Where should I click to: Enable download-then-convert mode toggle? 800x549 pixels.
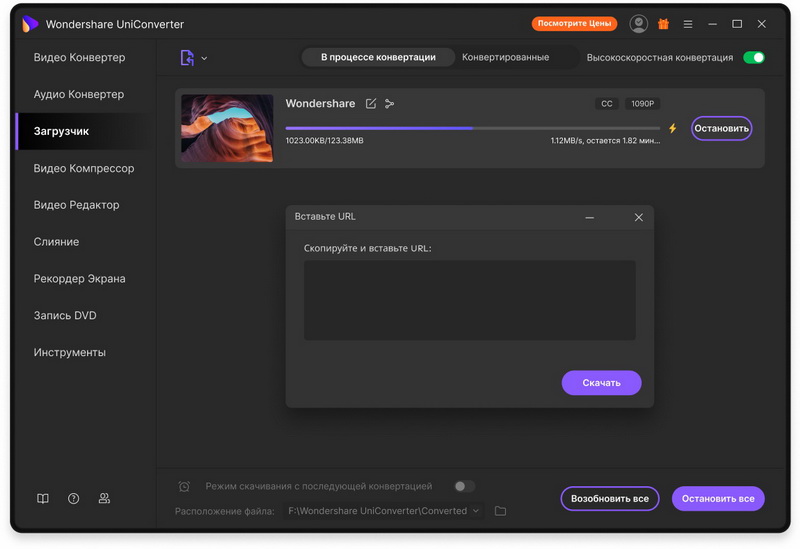point(463,486)
